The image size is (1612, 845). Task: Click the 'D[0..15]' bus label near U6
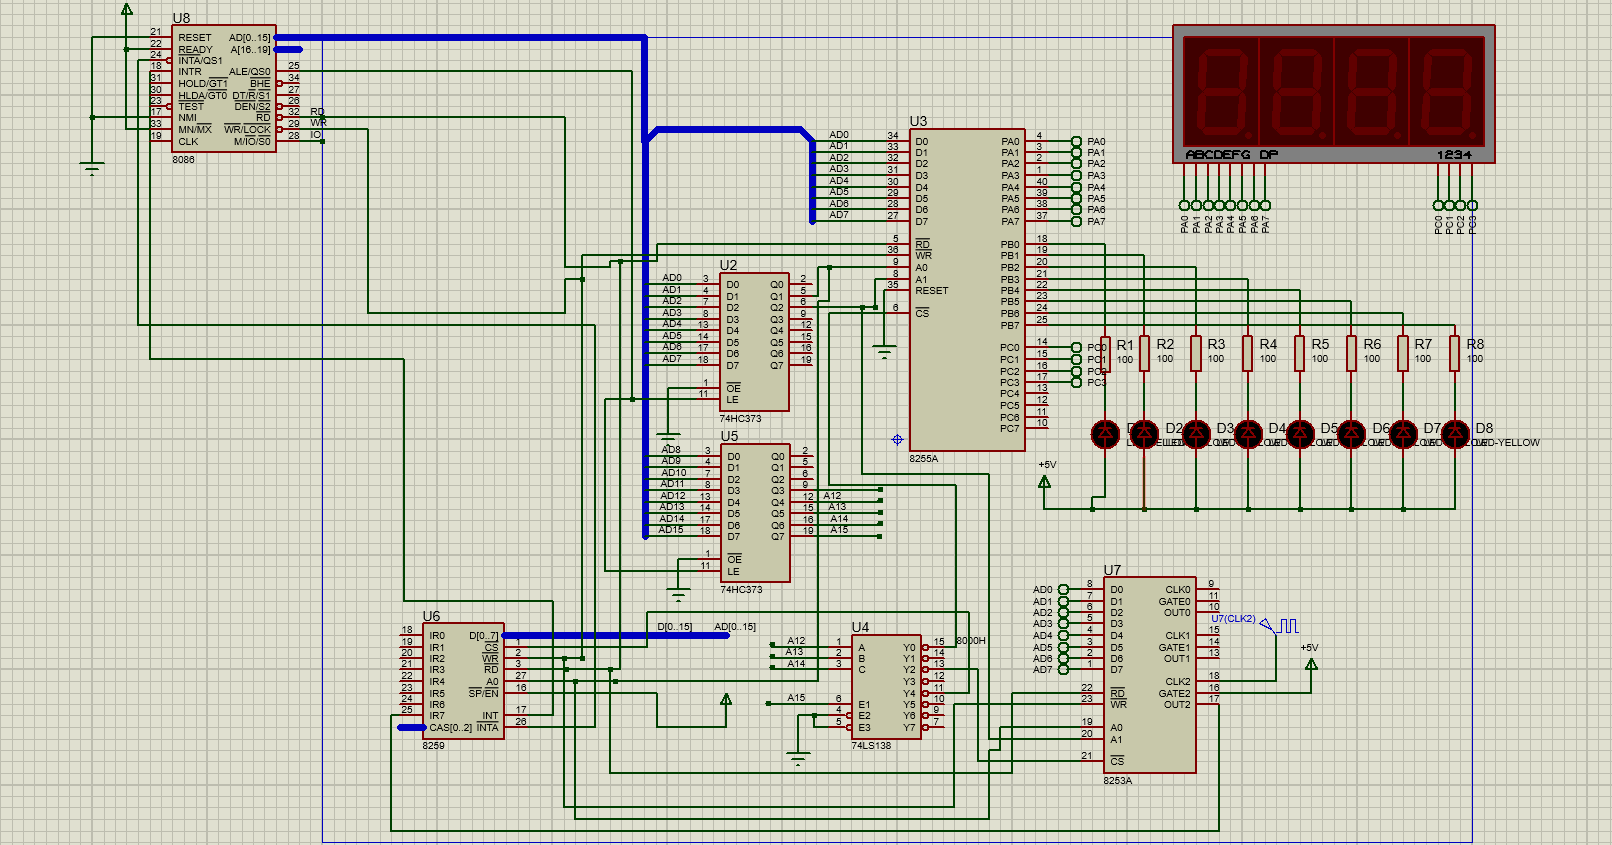(674, 627)
